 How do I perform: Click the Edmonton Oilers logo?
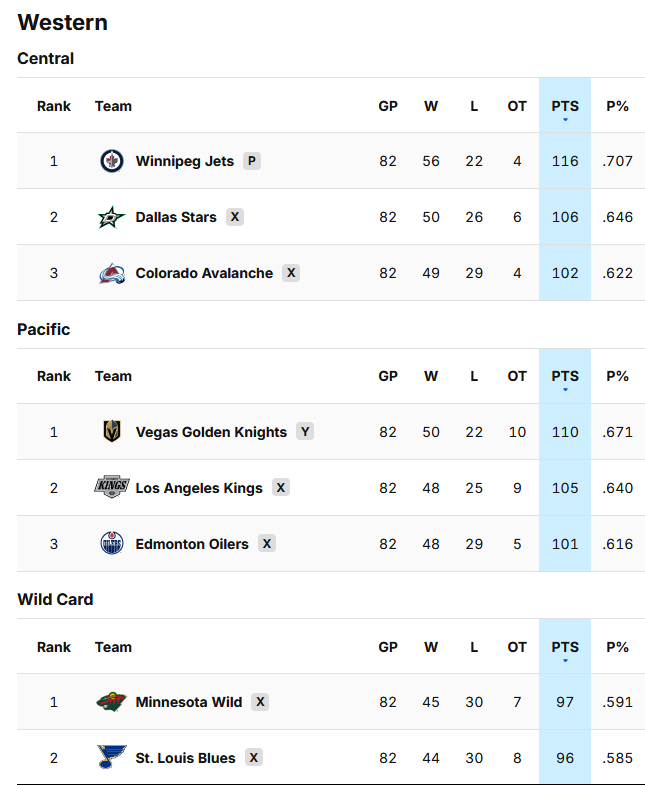(112, 544)
